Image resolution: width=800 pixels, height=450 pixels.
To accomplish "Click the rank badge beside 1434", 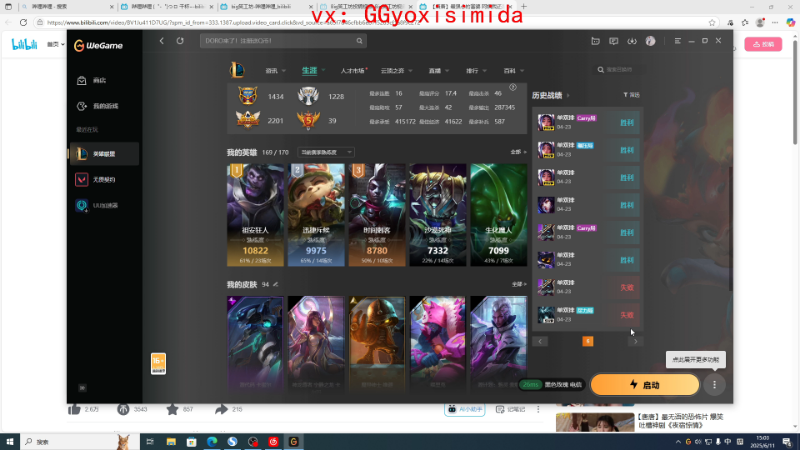I will pyautogui.click(x=247, y=95).
